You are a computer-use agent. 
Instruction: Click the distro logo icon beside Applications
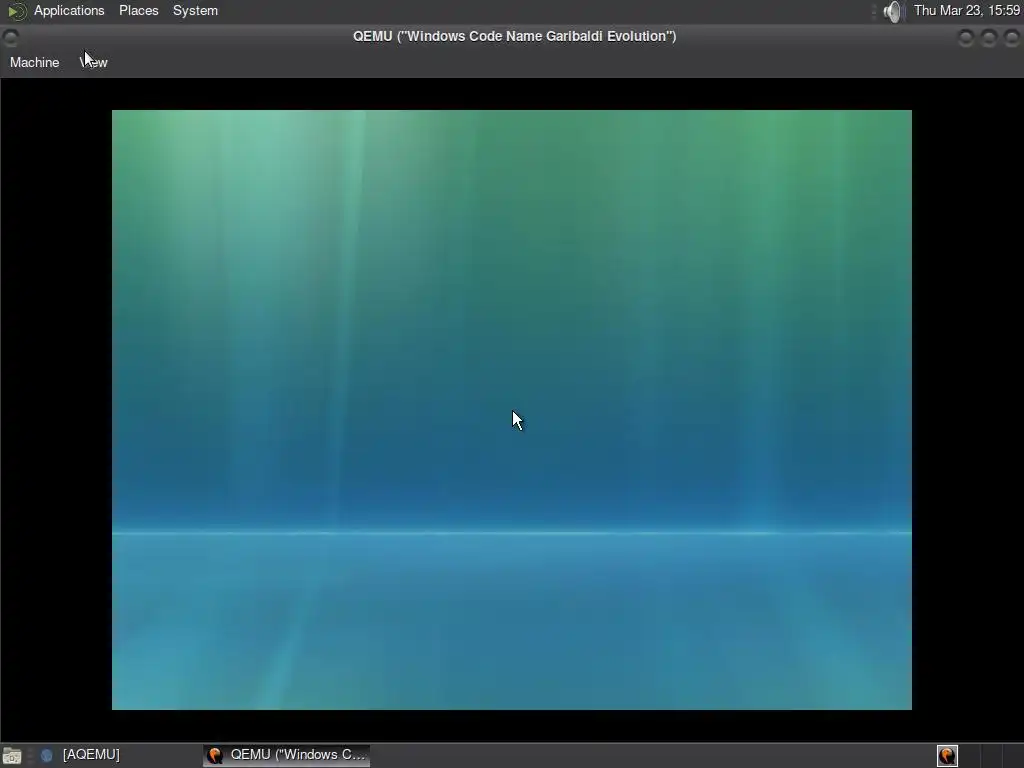pos(16,11)
